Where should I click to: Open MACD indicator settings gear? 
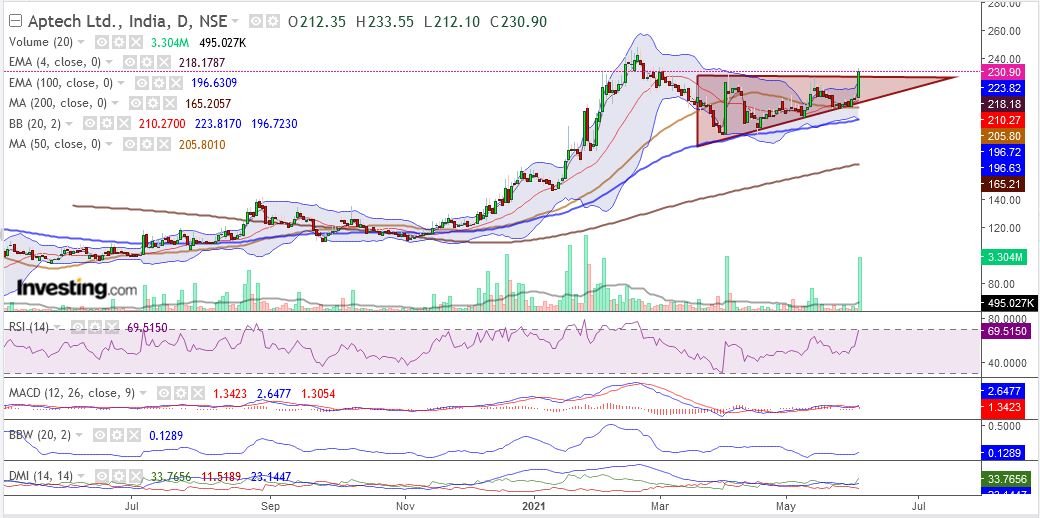tap(180, 393)
